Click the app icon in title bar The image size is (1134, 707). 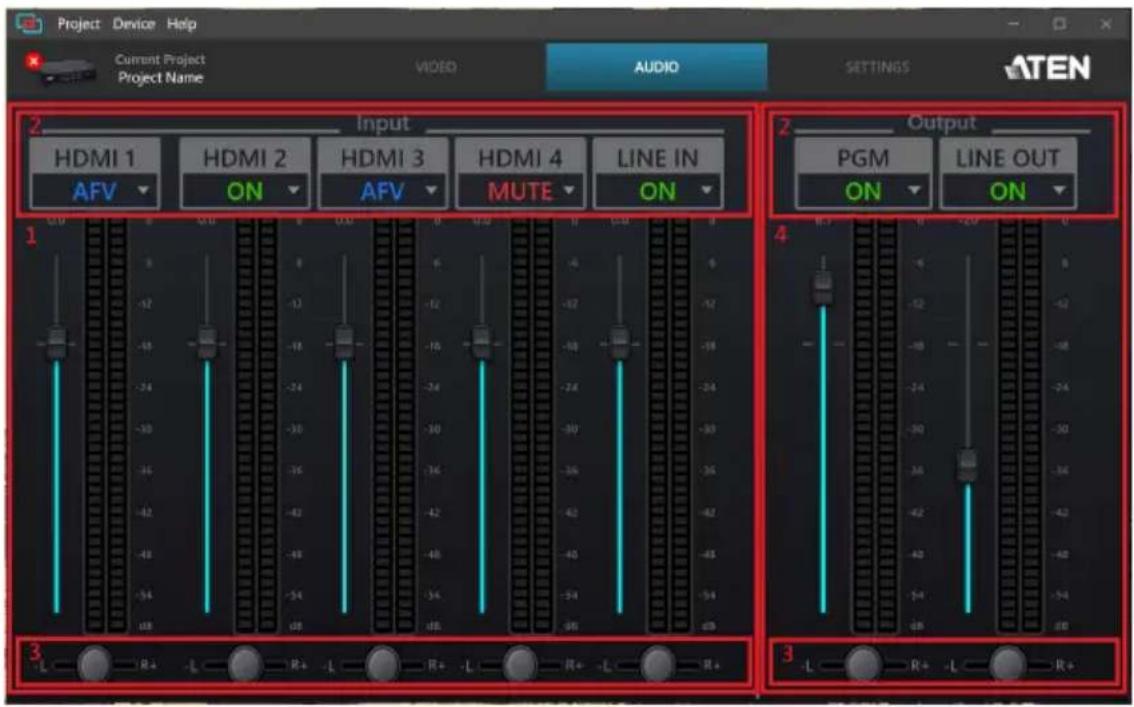tap(30, 24)
